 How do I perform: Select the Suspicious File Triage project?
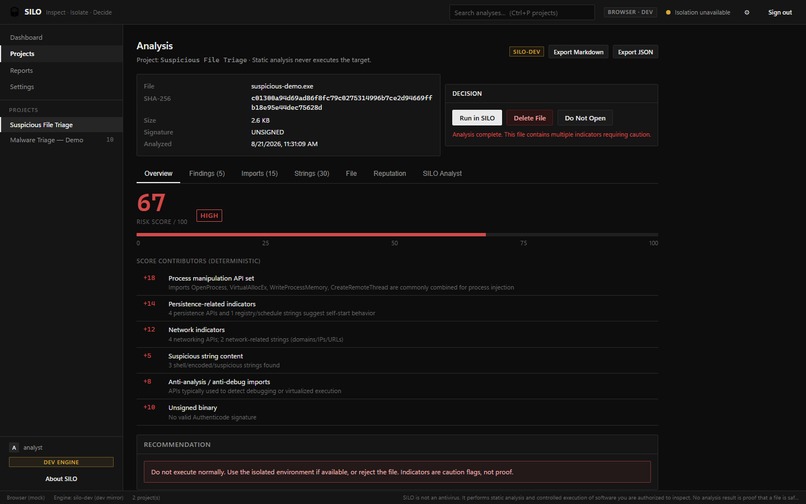point(61,124)
